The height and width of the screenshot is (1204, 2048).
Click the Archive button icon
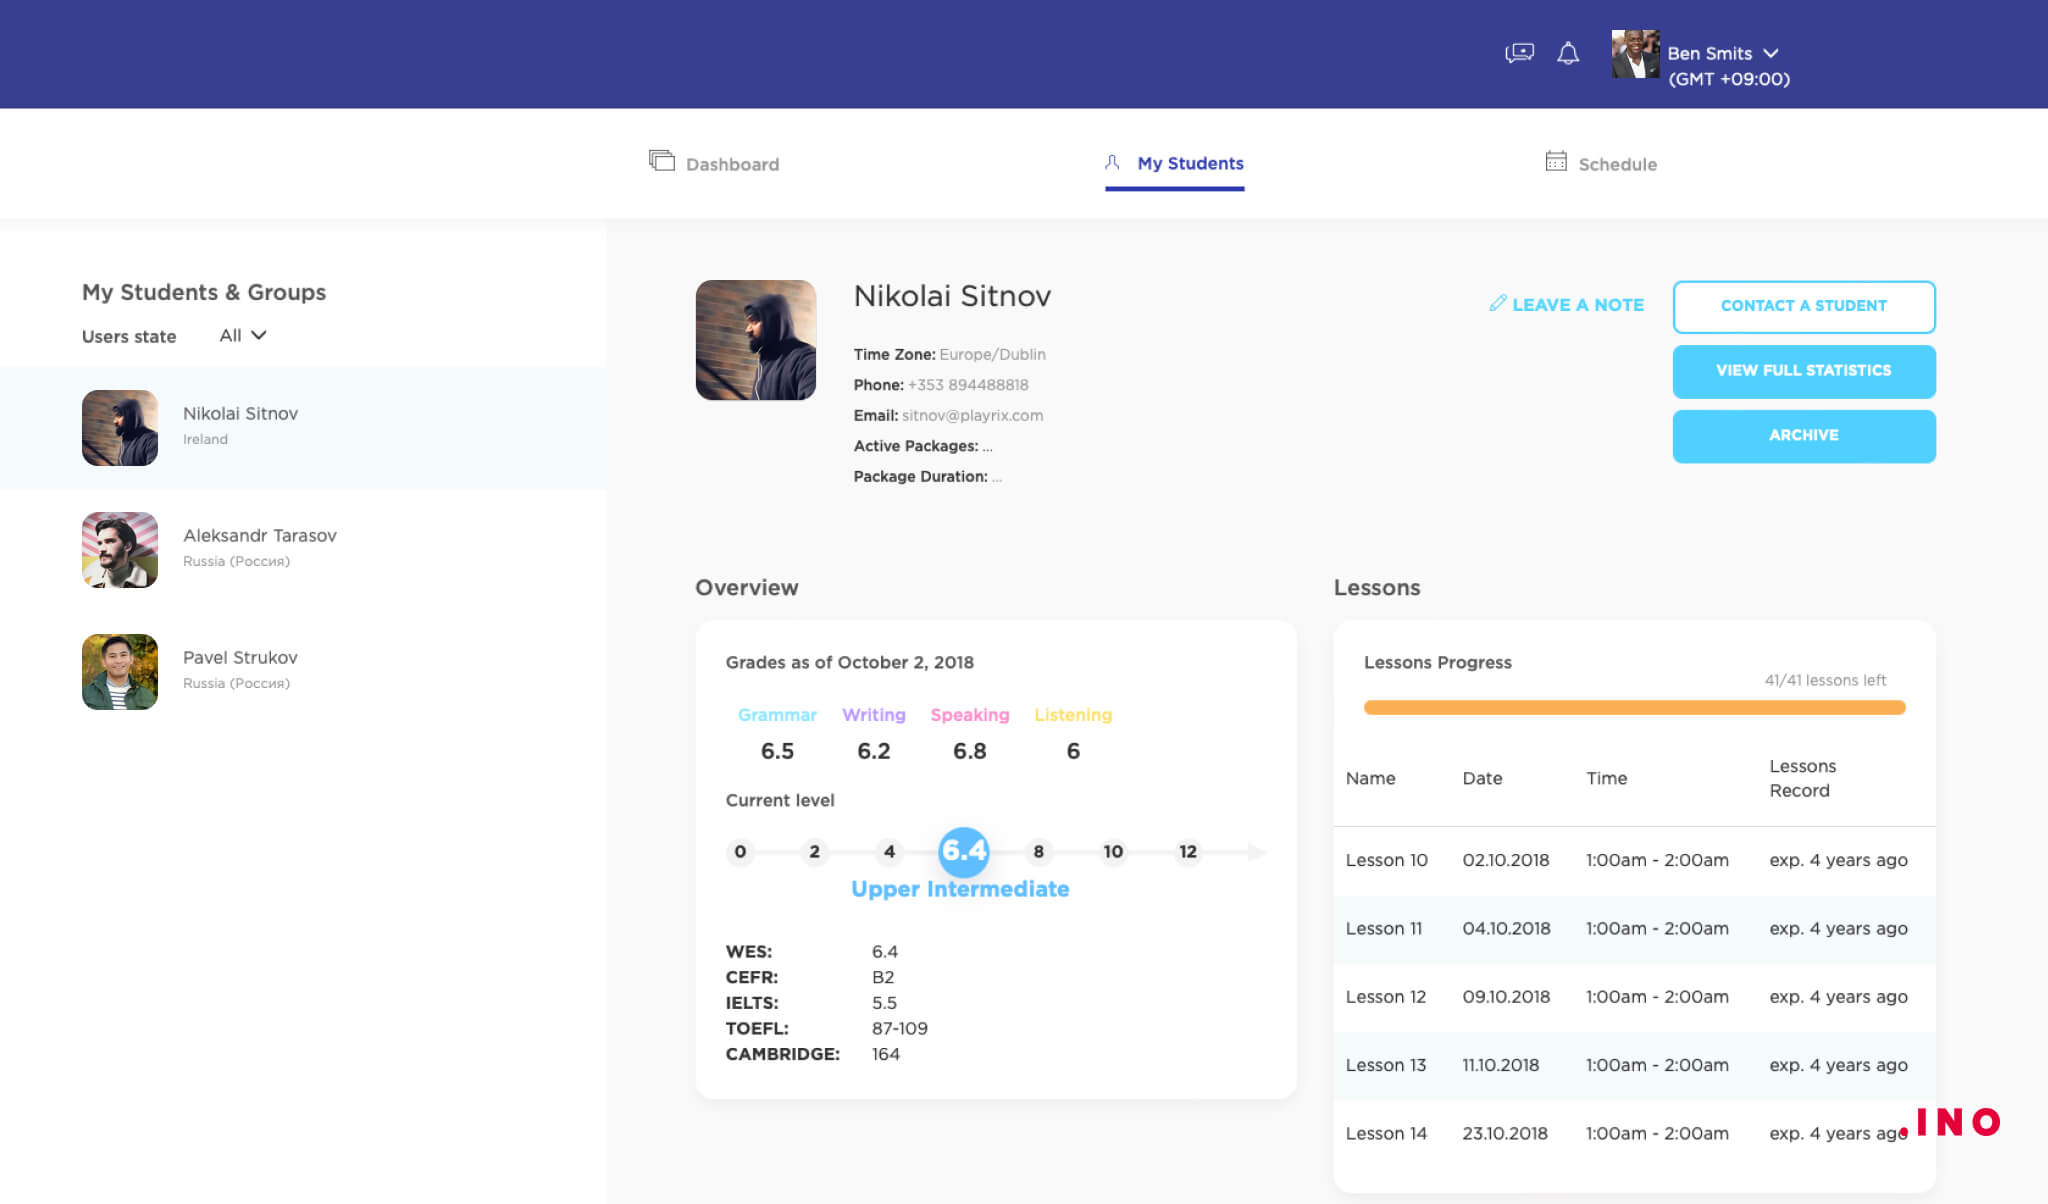[1803, 434]
